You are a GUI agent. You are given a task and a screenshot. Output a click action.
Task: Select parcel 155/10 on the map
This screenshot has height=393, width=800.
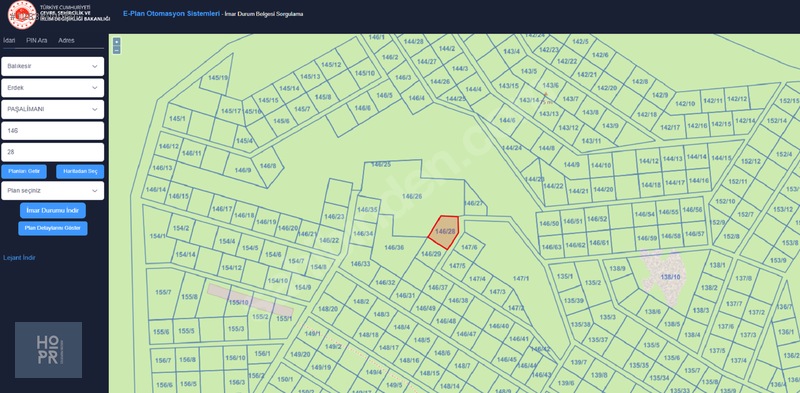[238, 302]
